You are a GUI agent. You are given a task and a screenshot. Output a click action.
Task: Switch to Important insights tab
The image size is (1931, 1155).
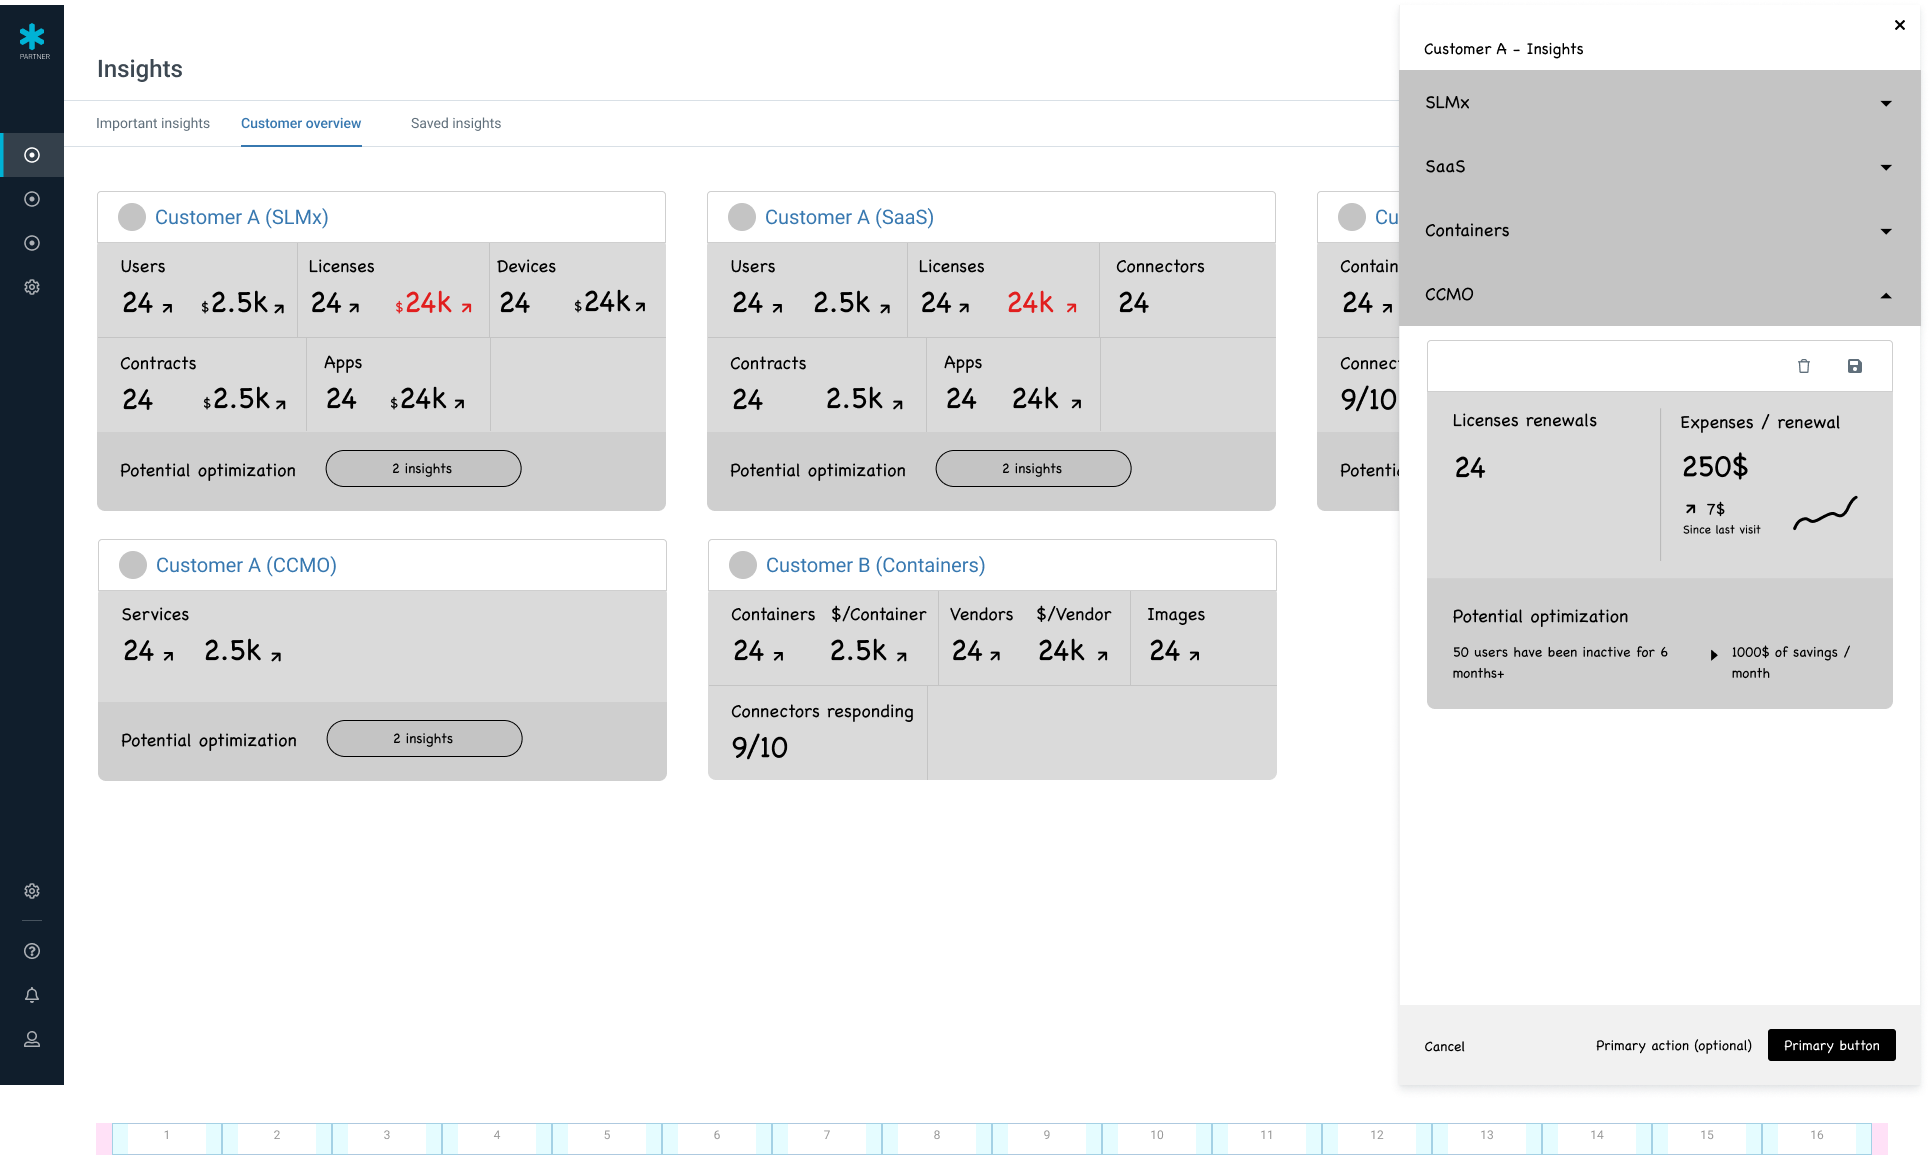(x=153, y=123)
